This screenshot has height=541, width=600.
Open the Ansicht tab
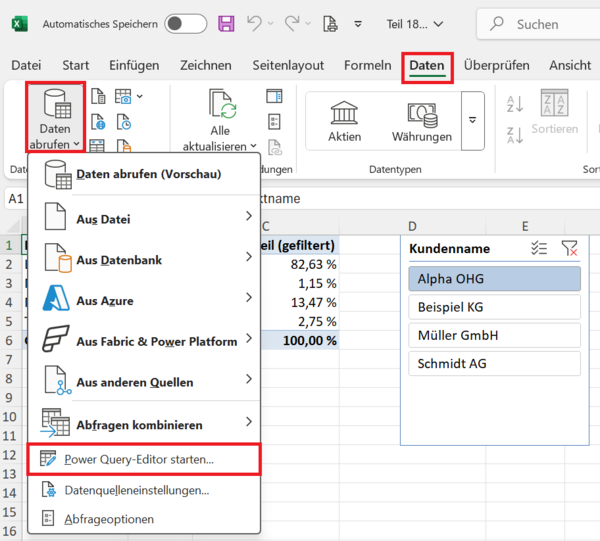pyautogui.click(x=570, y=65)
